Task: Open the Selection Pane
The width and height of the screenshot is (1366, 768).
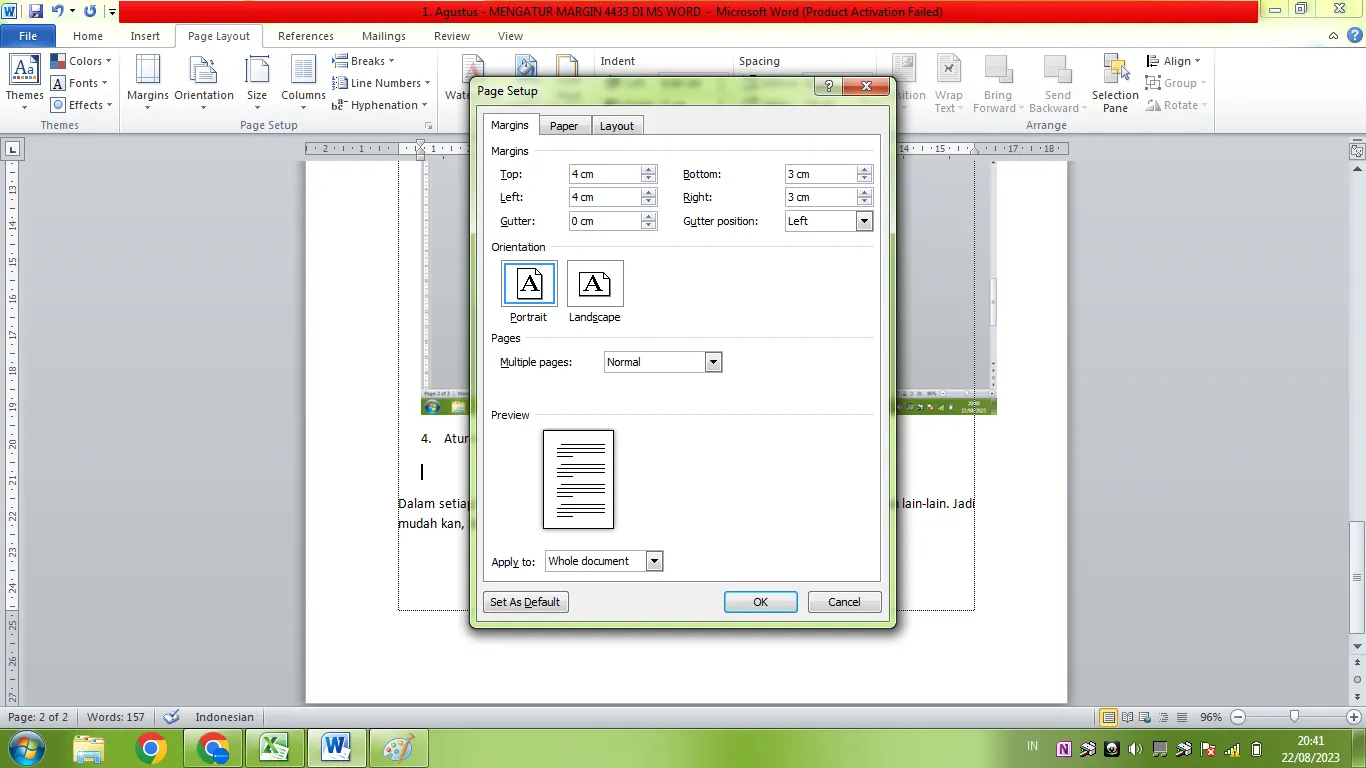Action: [1114, 83]
